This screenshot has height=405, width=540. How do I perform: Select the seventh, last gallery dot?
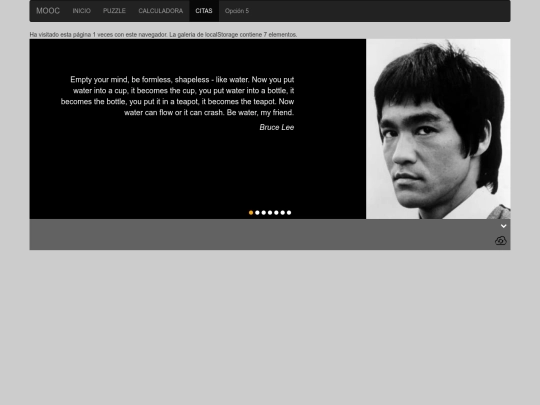[289, 212]
